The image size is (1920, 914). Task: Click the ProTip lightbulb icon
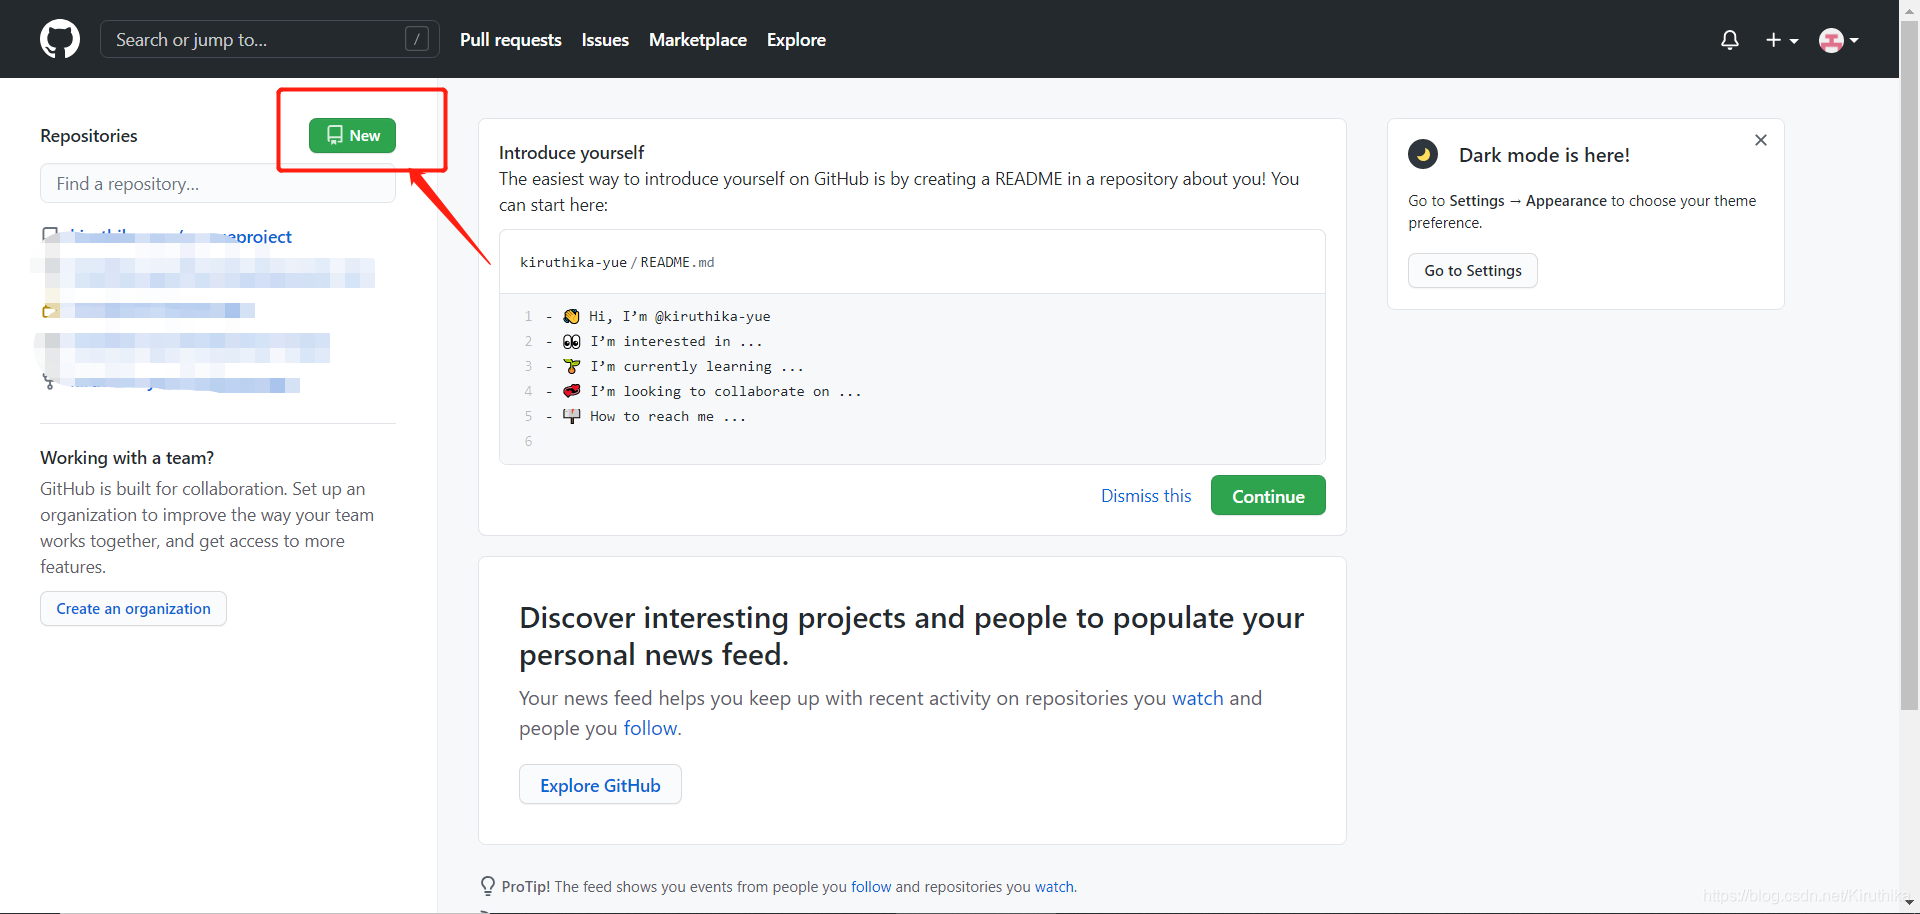(x=488, y=886)
